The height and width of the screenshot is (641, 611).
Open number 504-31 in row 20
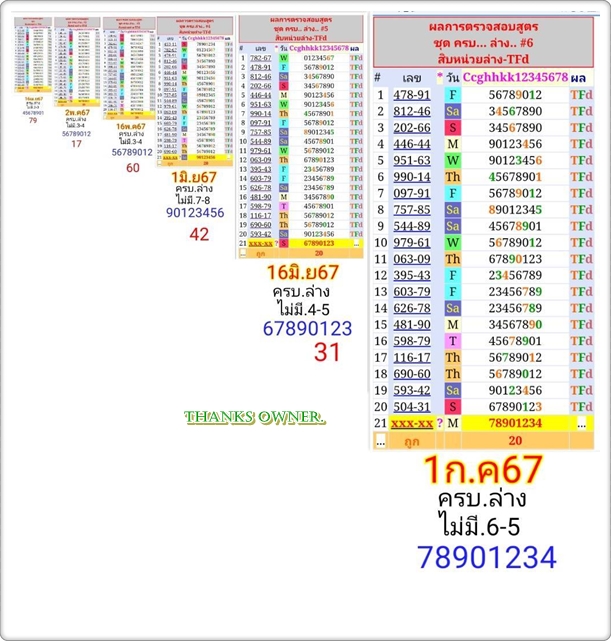point(412,407)
